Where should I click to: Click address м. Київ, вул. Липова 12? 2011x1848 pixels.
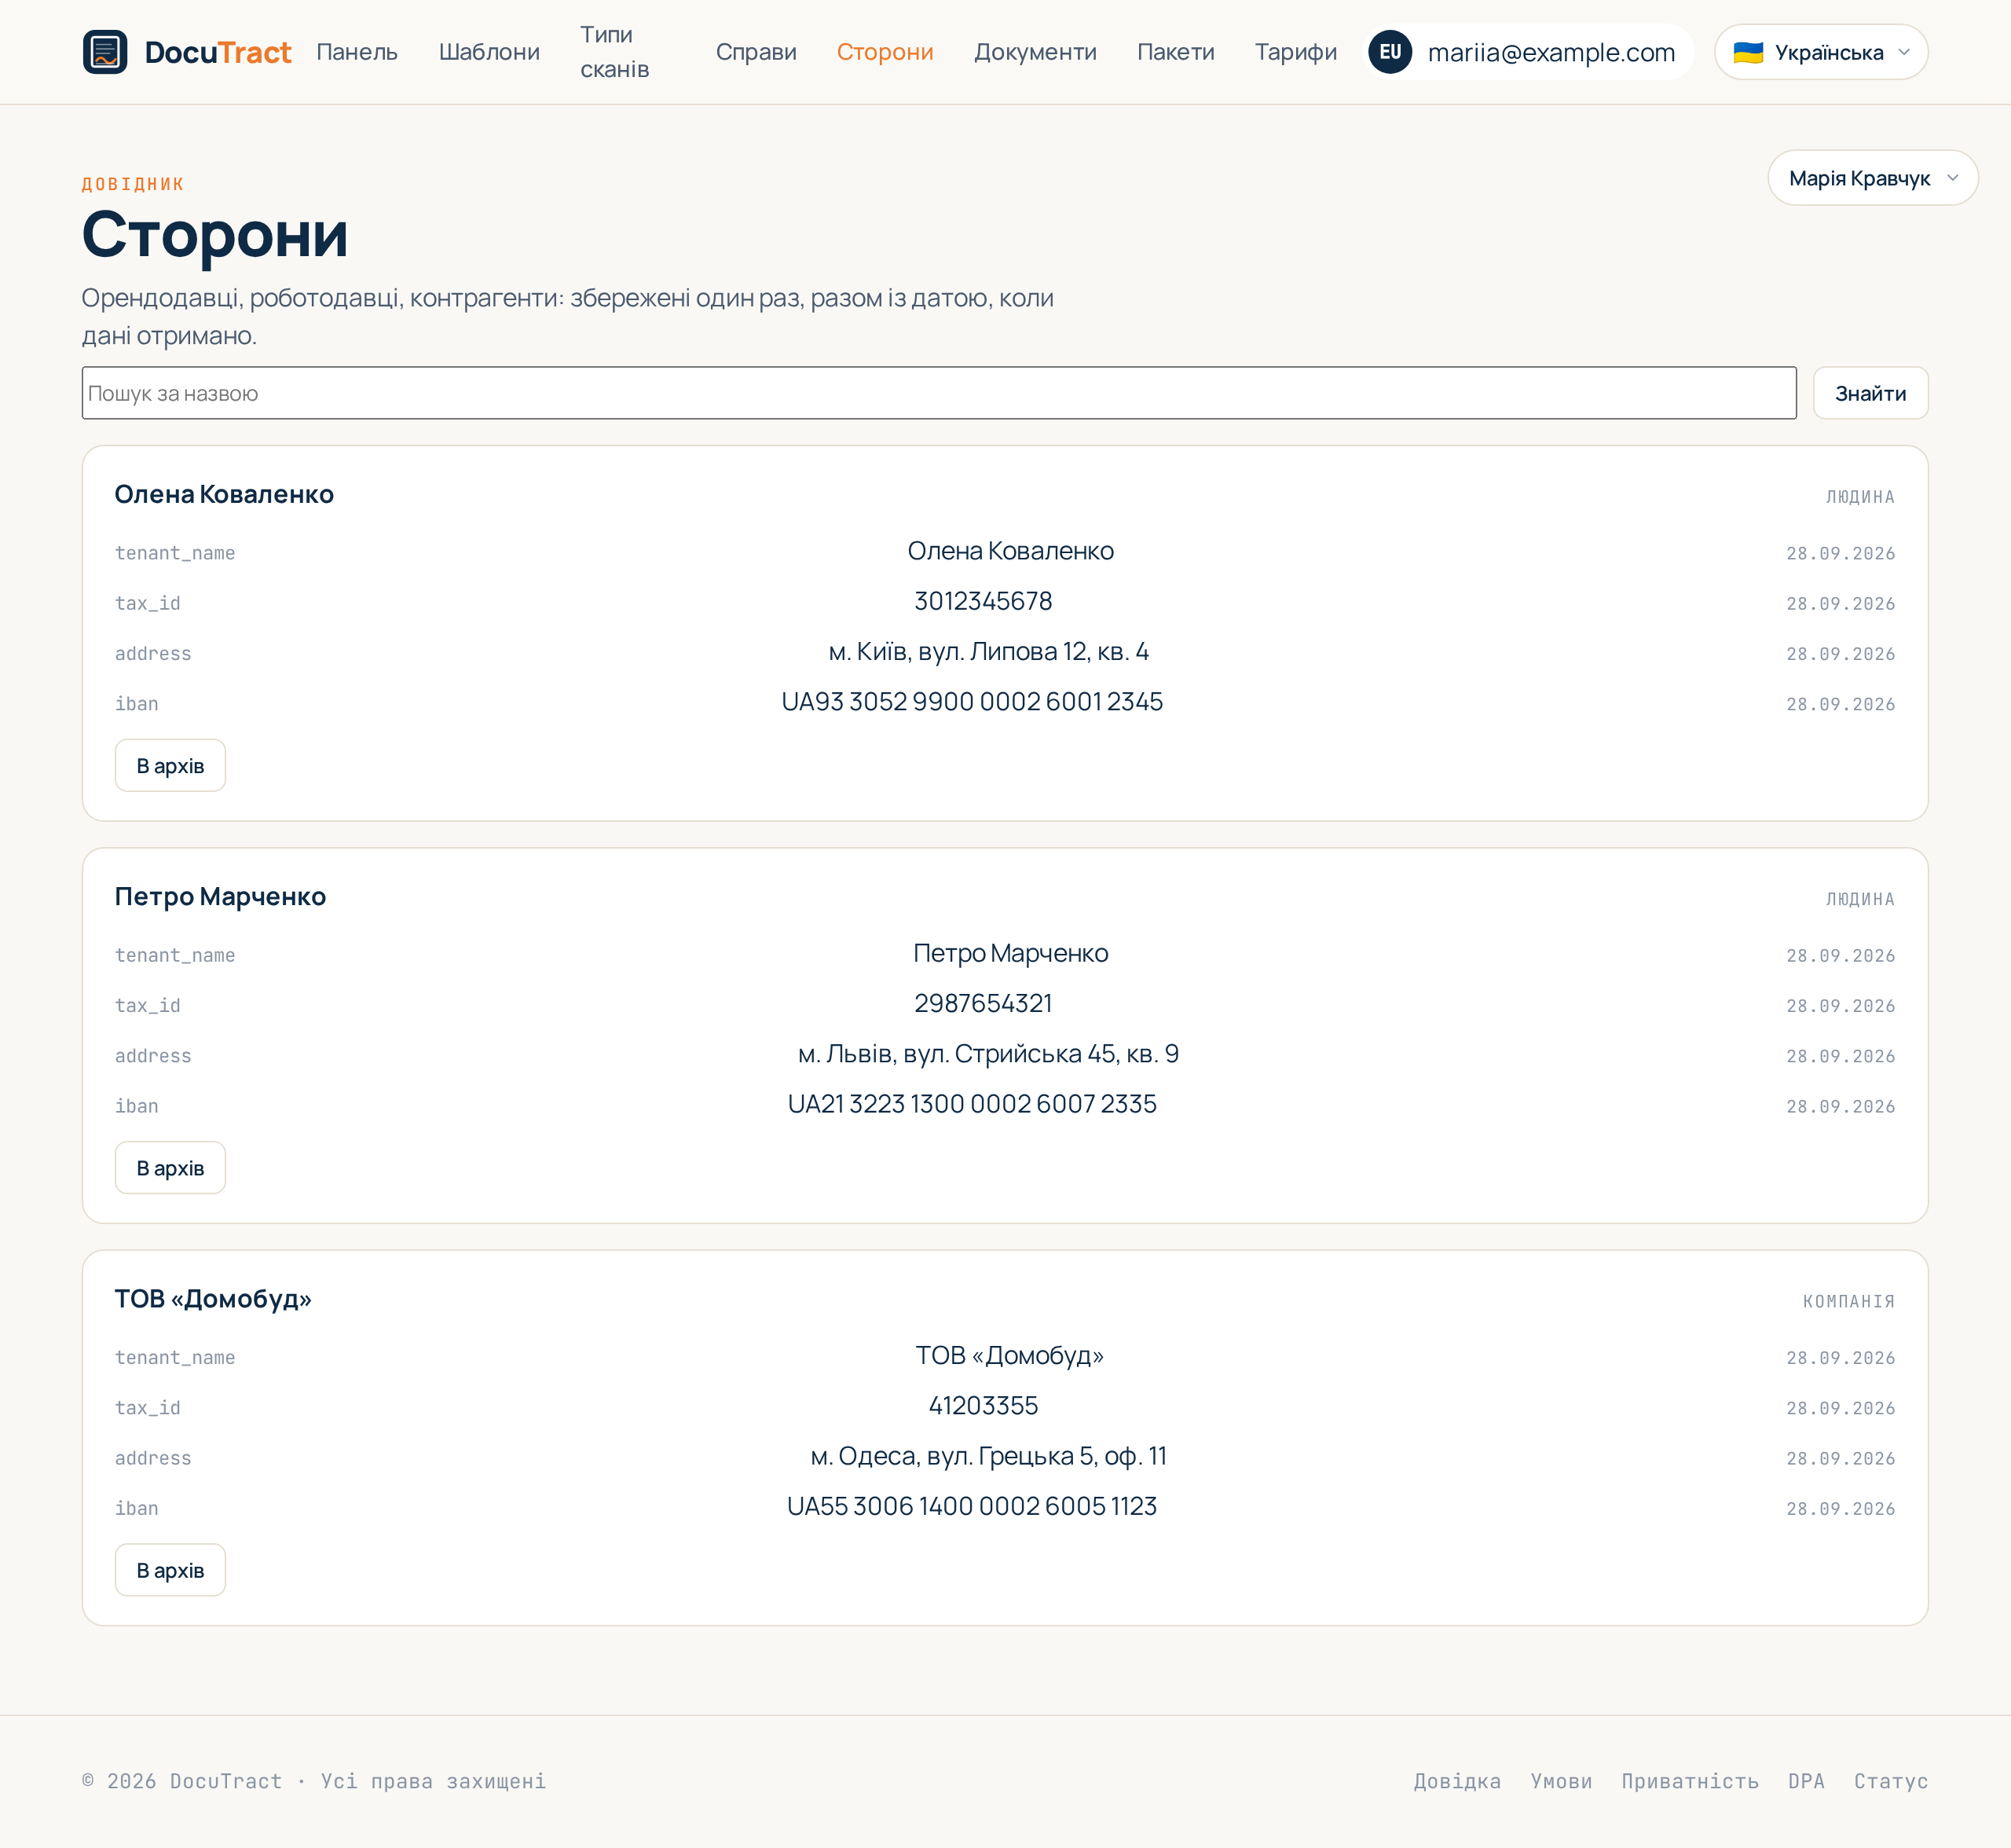click(989, 652)
